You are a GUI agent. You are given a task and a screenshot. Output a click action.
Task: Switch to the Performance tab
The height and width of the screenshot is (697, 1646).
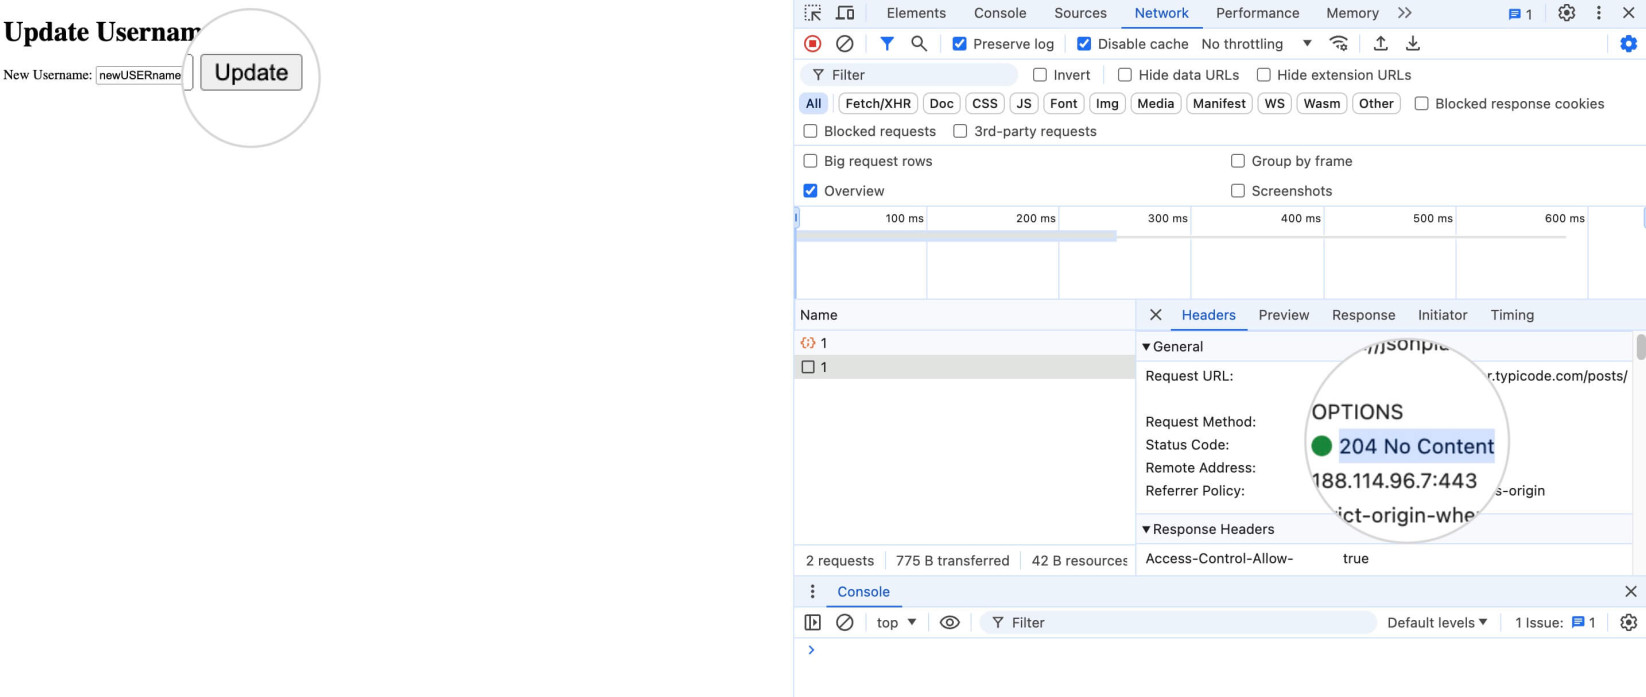click(1257, 13)
